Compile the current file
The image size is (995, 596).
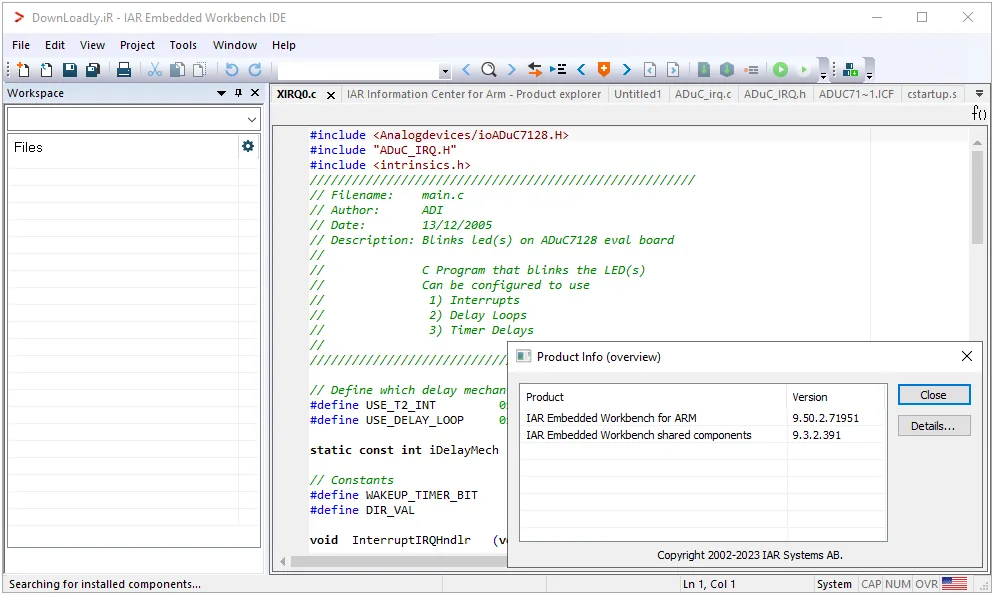[704, 70]
